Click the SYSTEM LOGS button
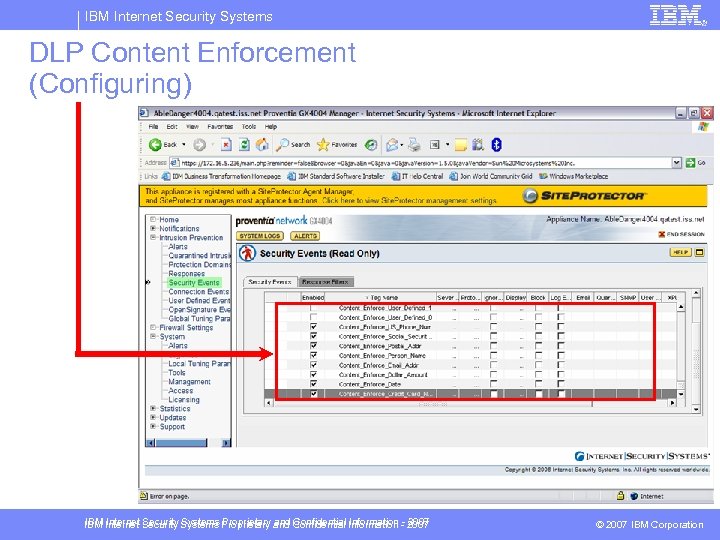The image size is (720, 540). (260, 236)
